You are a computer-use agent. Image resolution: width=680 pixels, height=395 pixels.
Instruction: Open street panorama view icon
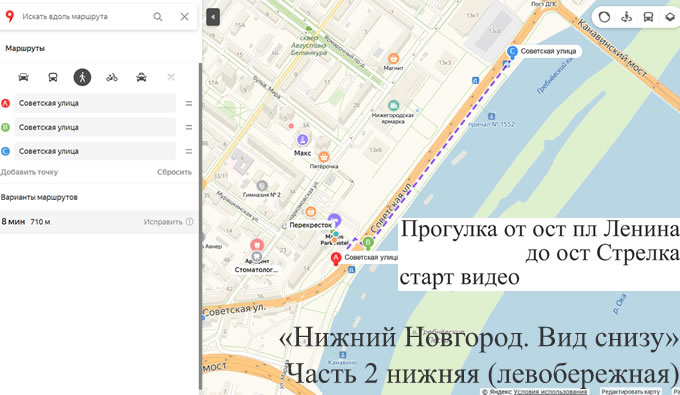626,17
